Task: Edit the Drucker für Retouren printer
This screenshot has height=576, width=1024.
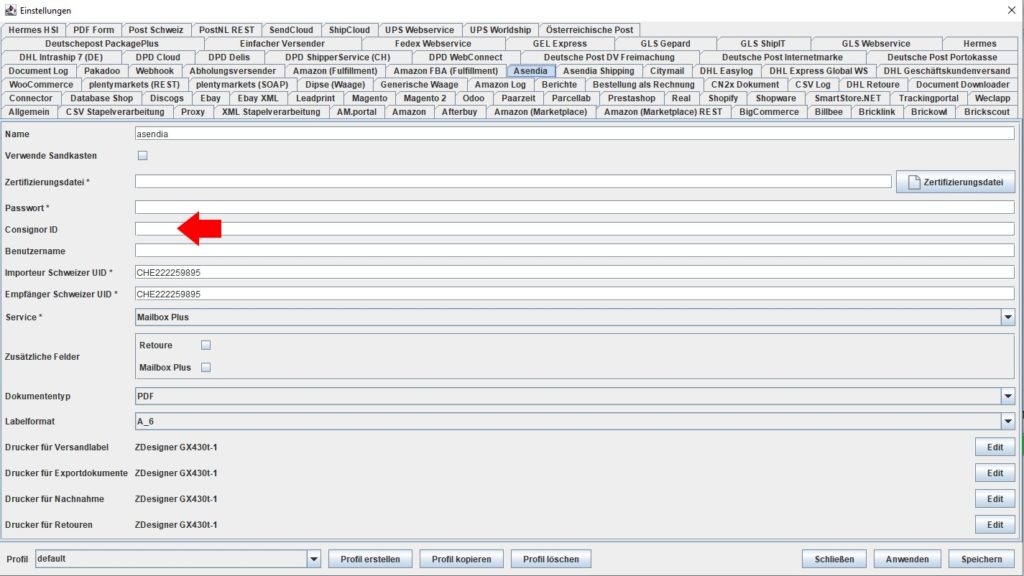Action: coord(995,524)
